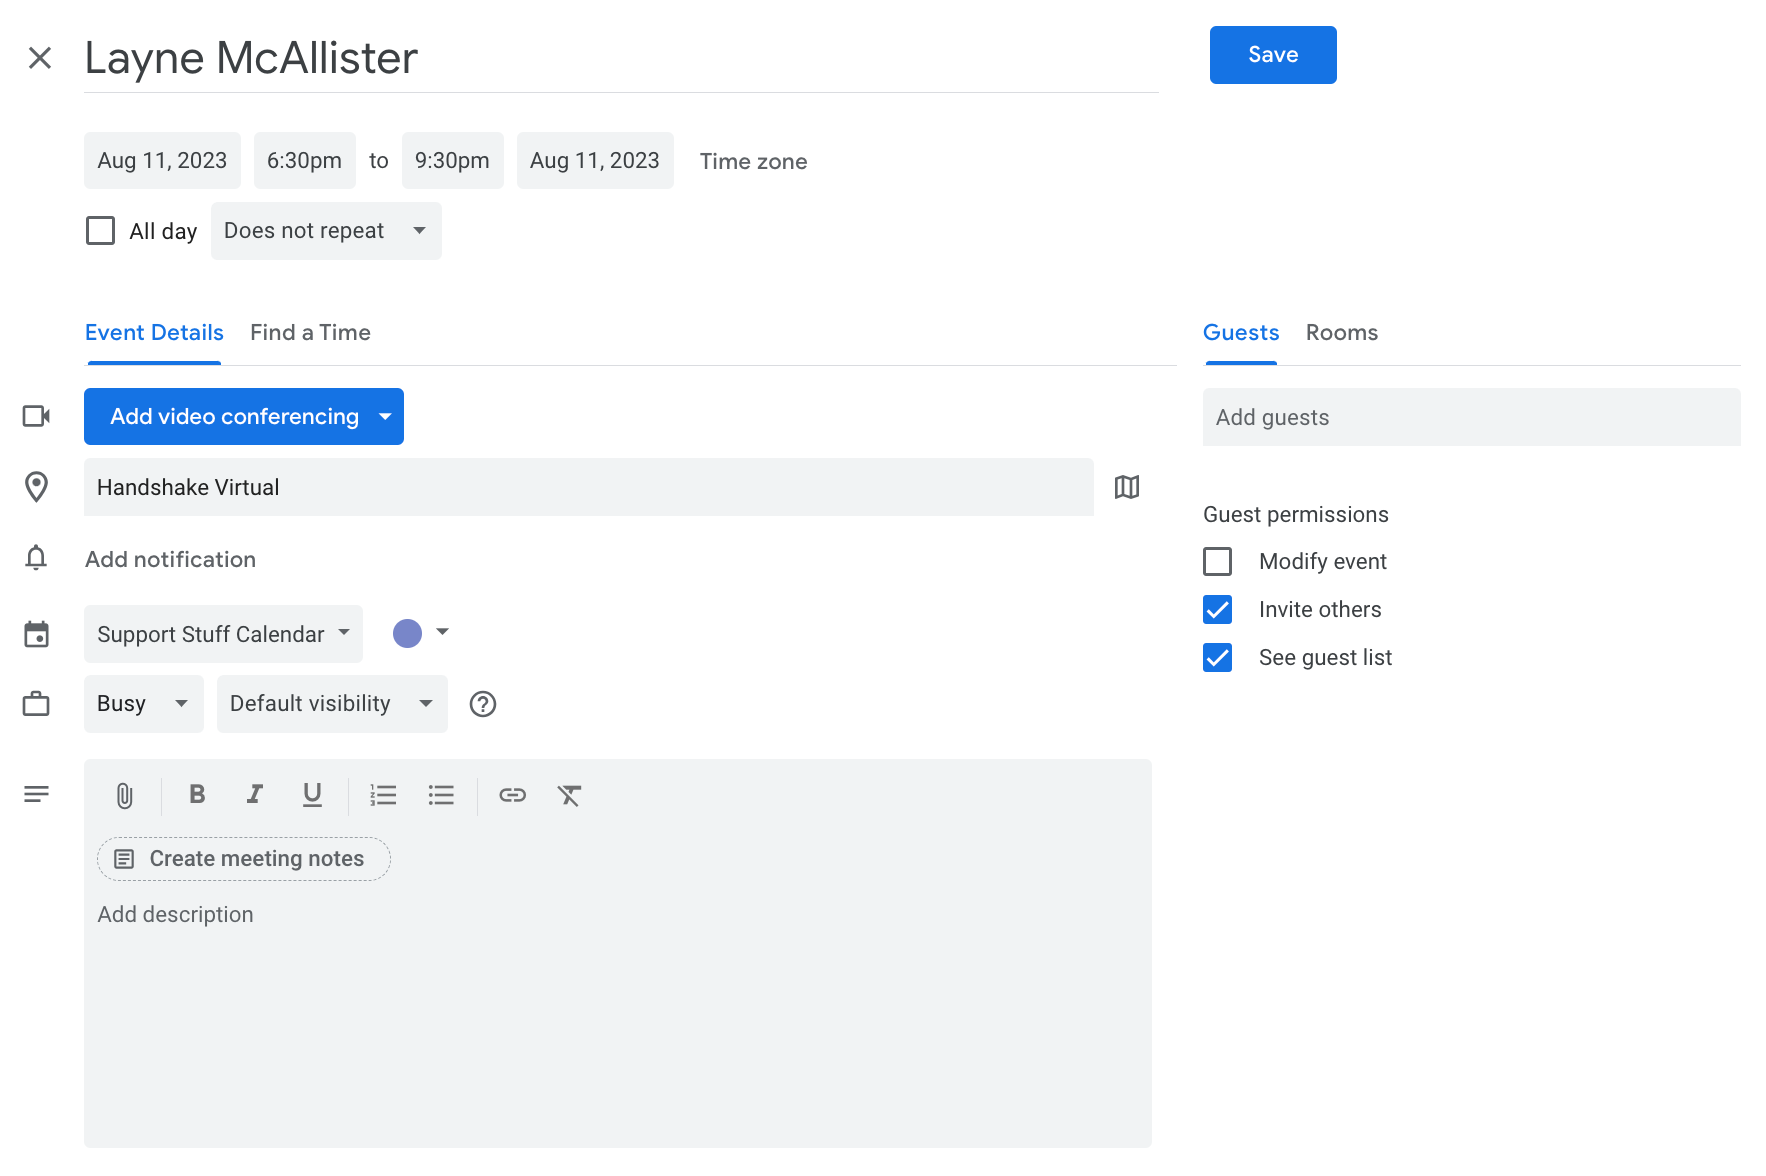Toggle bold formatting
Screen dimensions: 1766x1176
click(x=197, y=794)
